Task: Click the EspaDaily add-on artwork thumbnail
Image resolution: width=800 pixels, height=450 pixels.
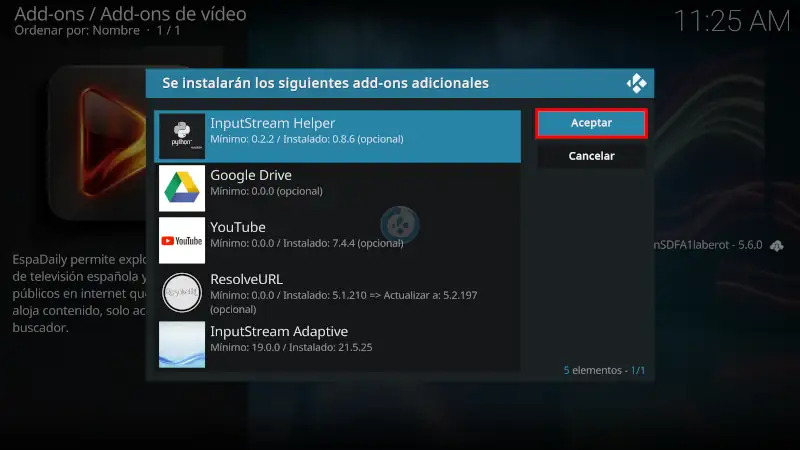Action: click(x=97, y=143)
